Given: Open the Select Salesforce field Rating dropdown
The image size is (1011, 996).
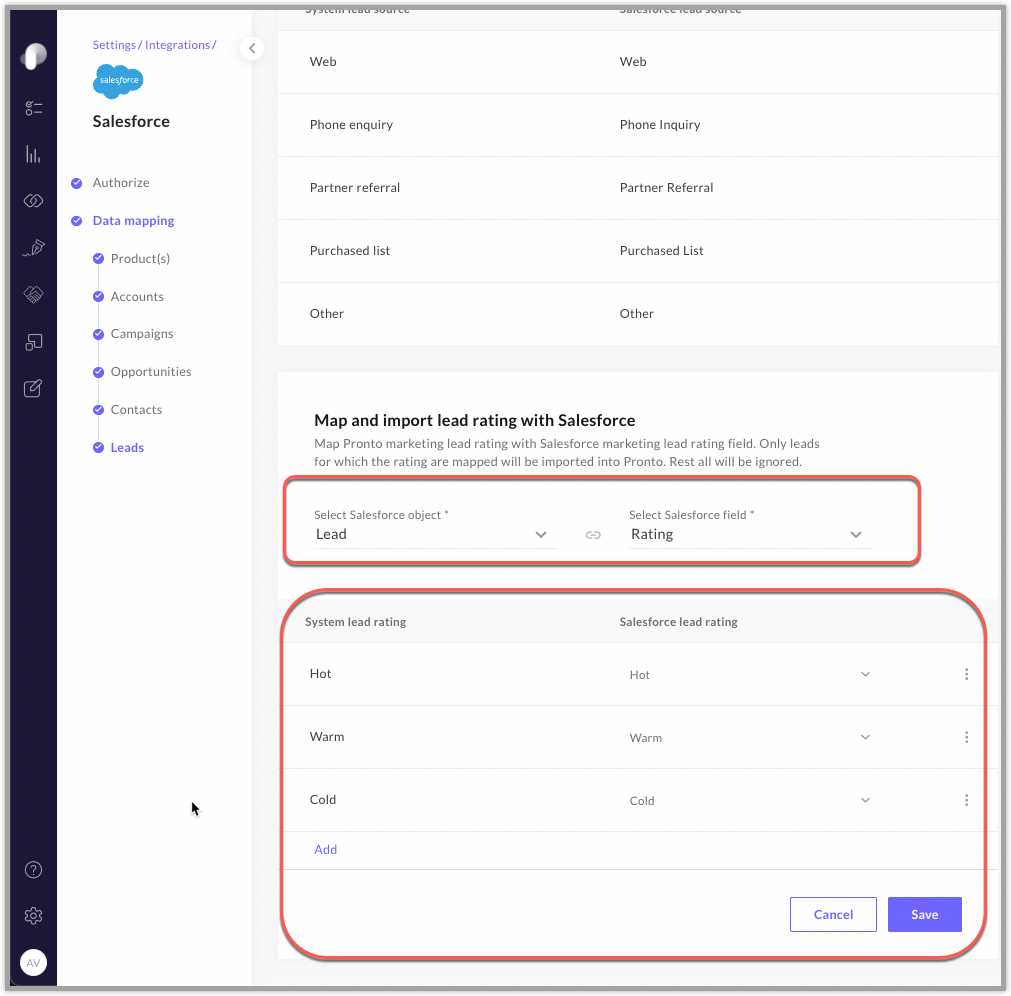Looking at the screenshot, I should tap(855, 534).
